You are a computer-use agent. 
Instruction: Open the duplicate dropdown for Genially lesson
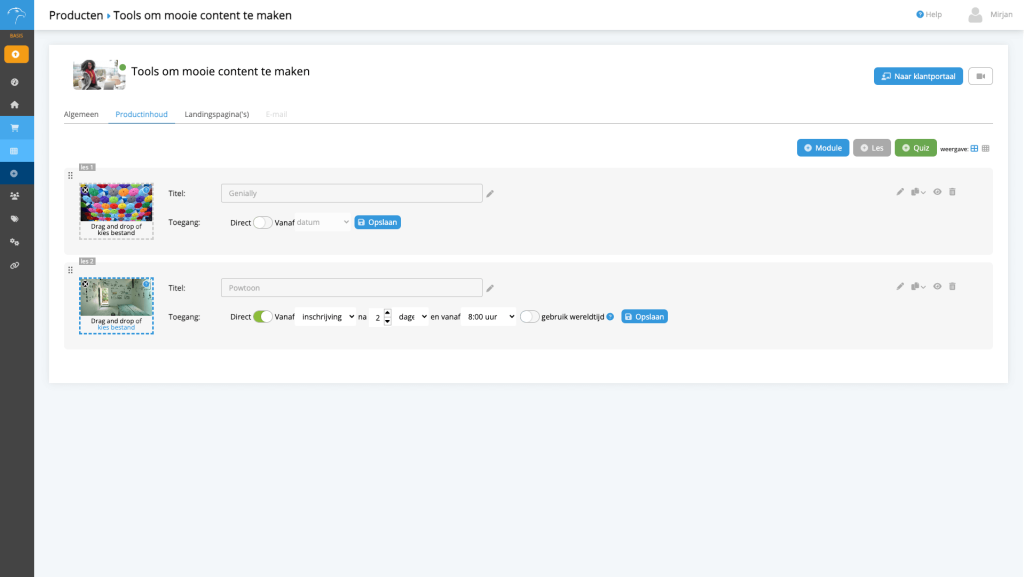918,192
